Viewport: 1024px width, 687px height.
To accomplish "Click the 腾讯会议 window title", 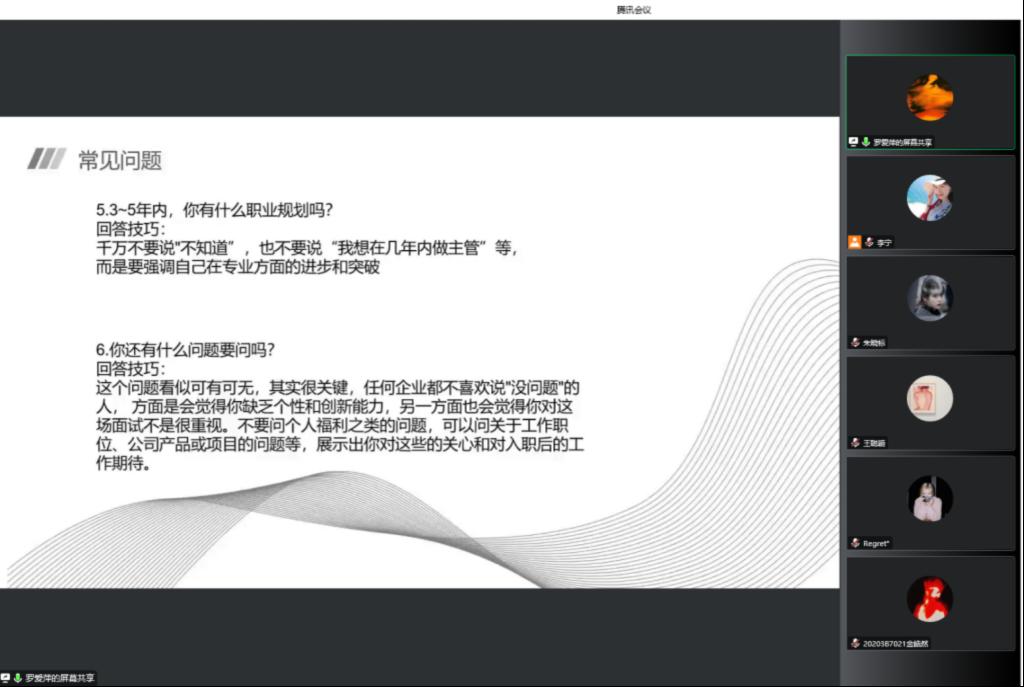I will pyautogui.click(x=633, y=10).
